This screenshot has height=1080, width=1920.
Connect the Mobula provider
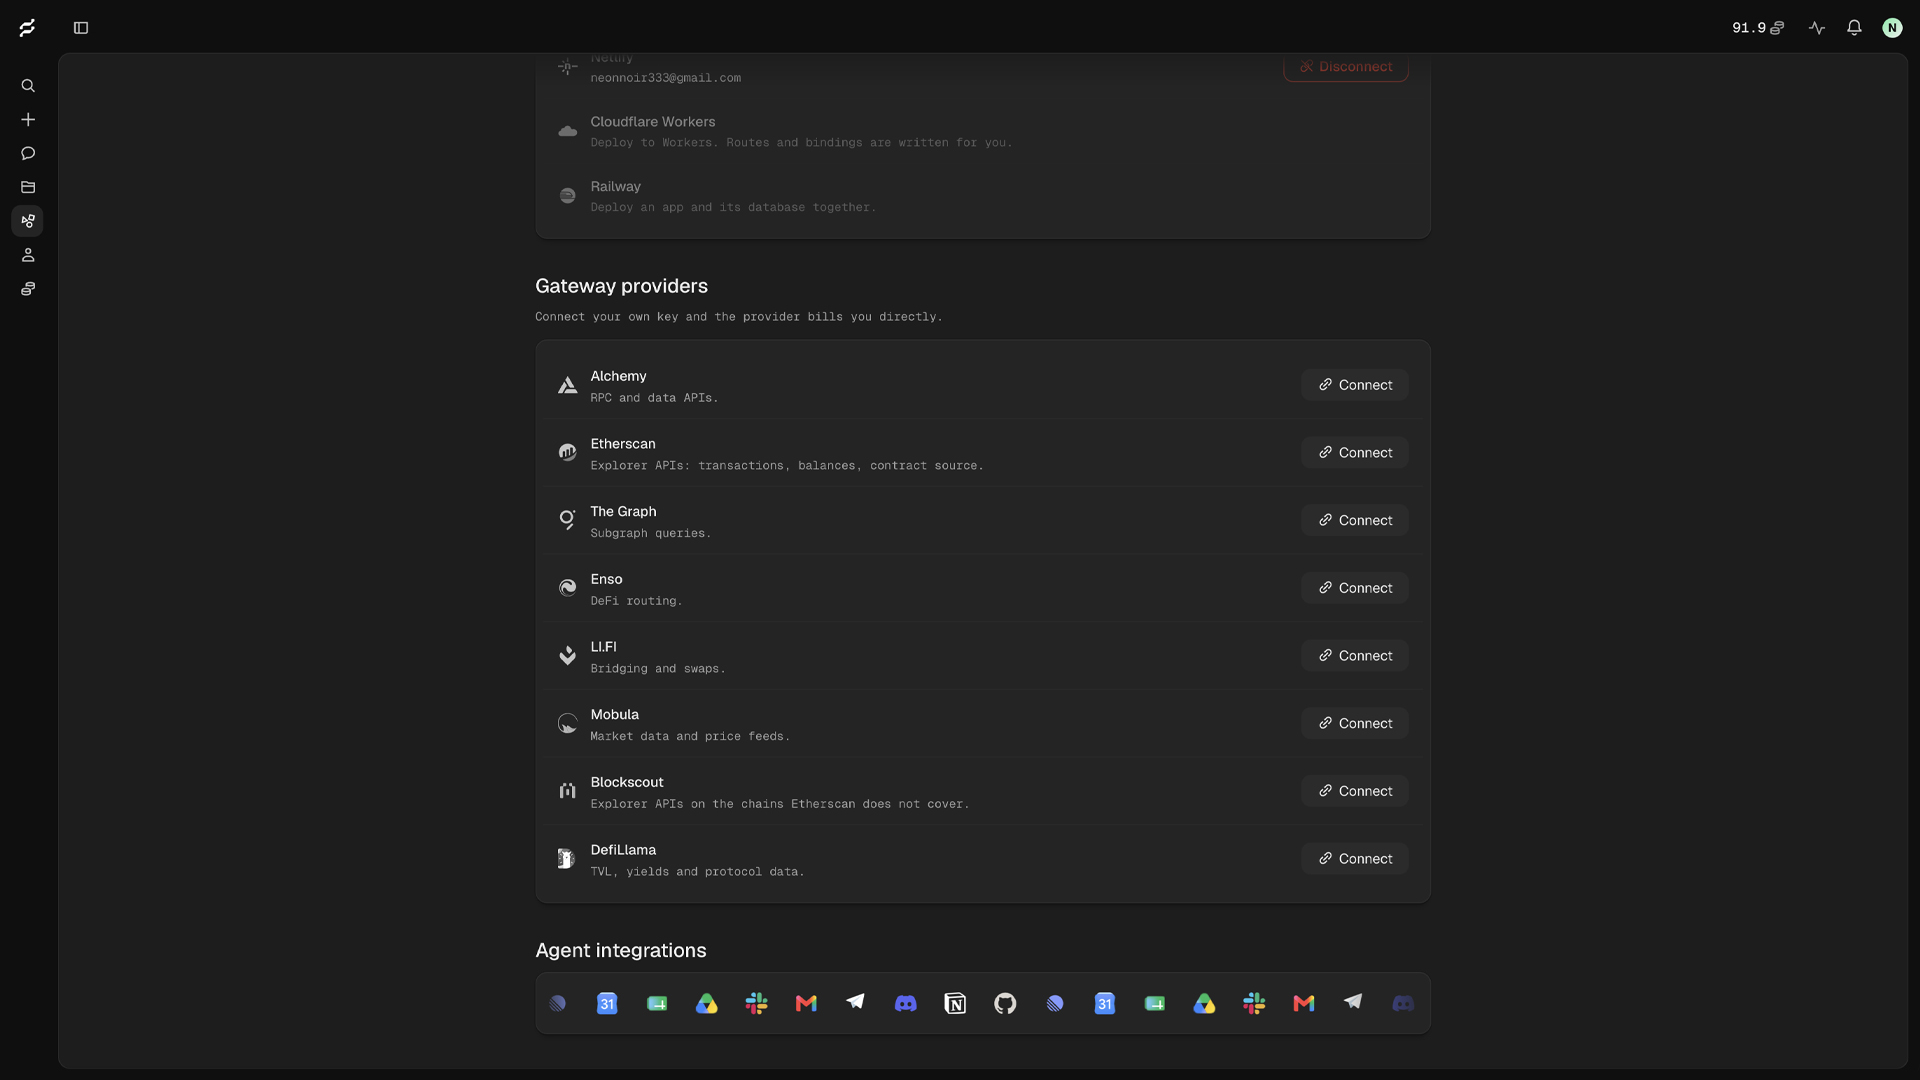(x=1355, y=723)
